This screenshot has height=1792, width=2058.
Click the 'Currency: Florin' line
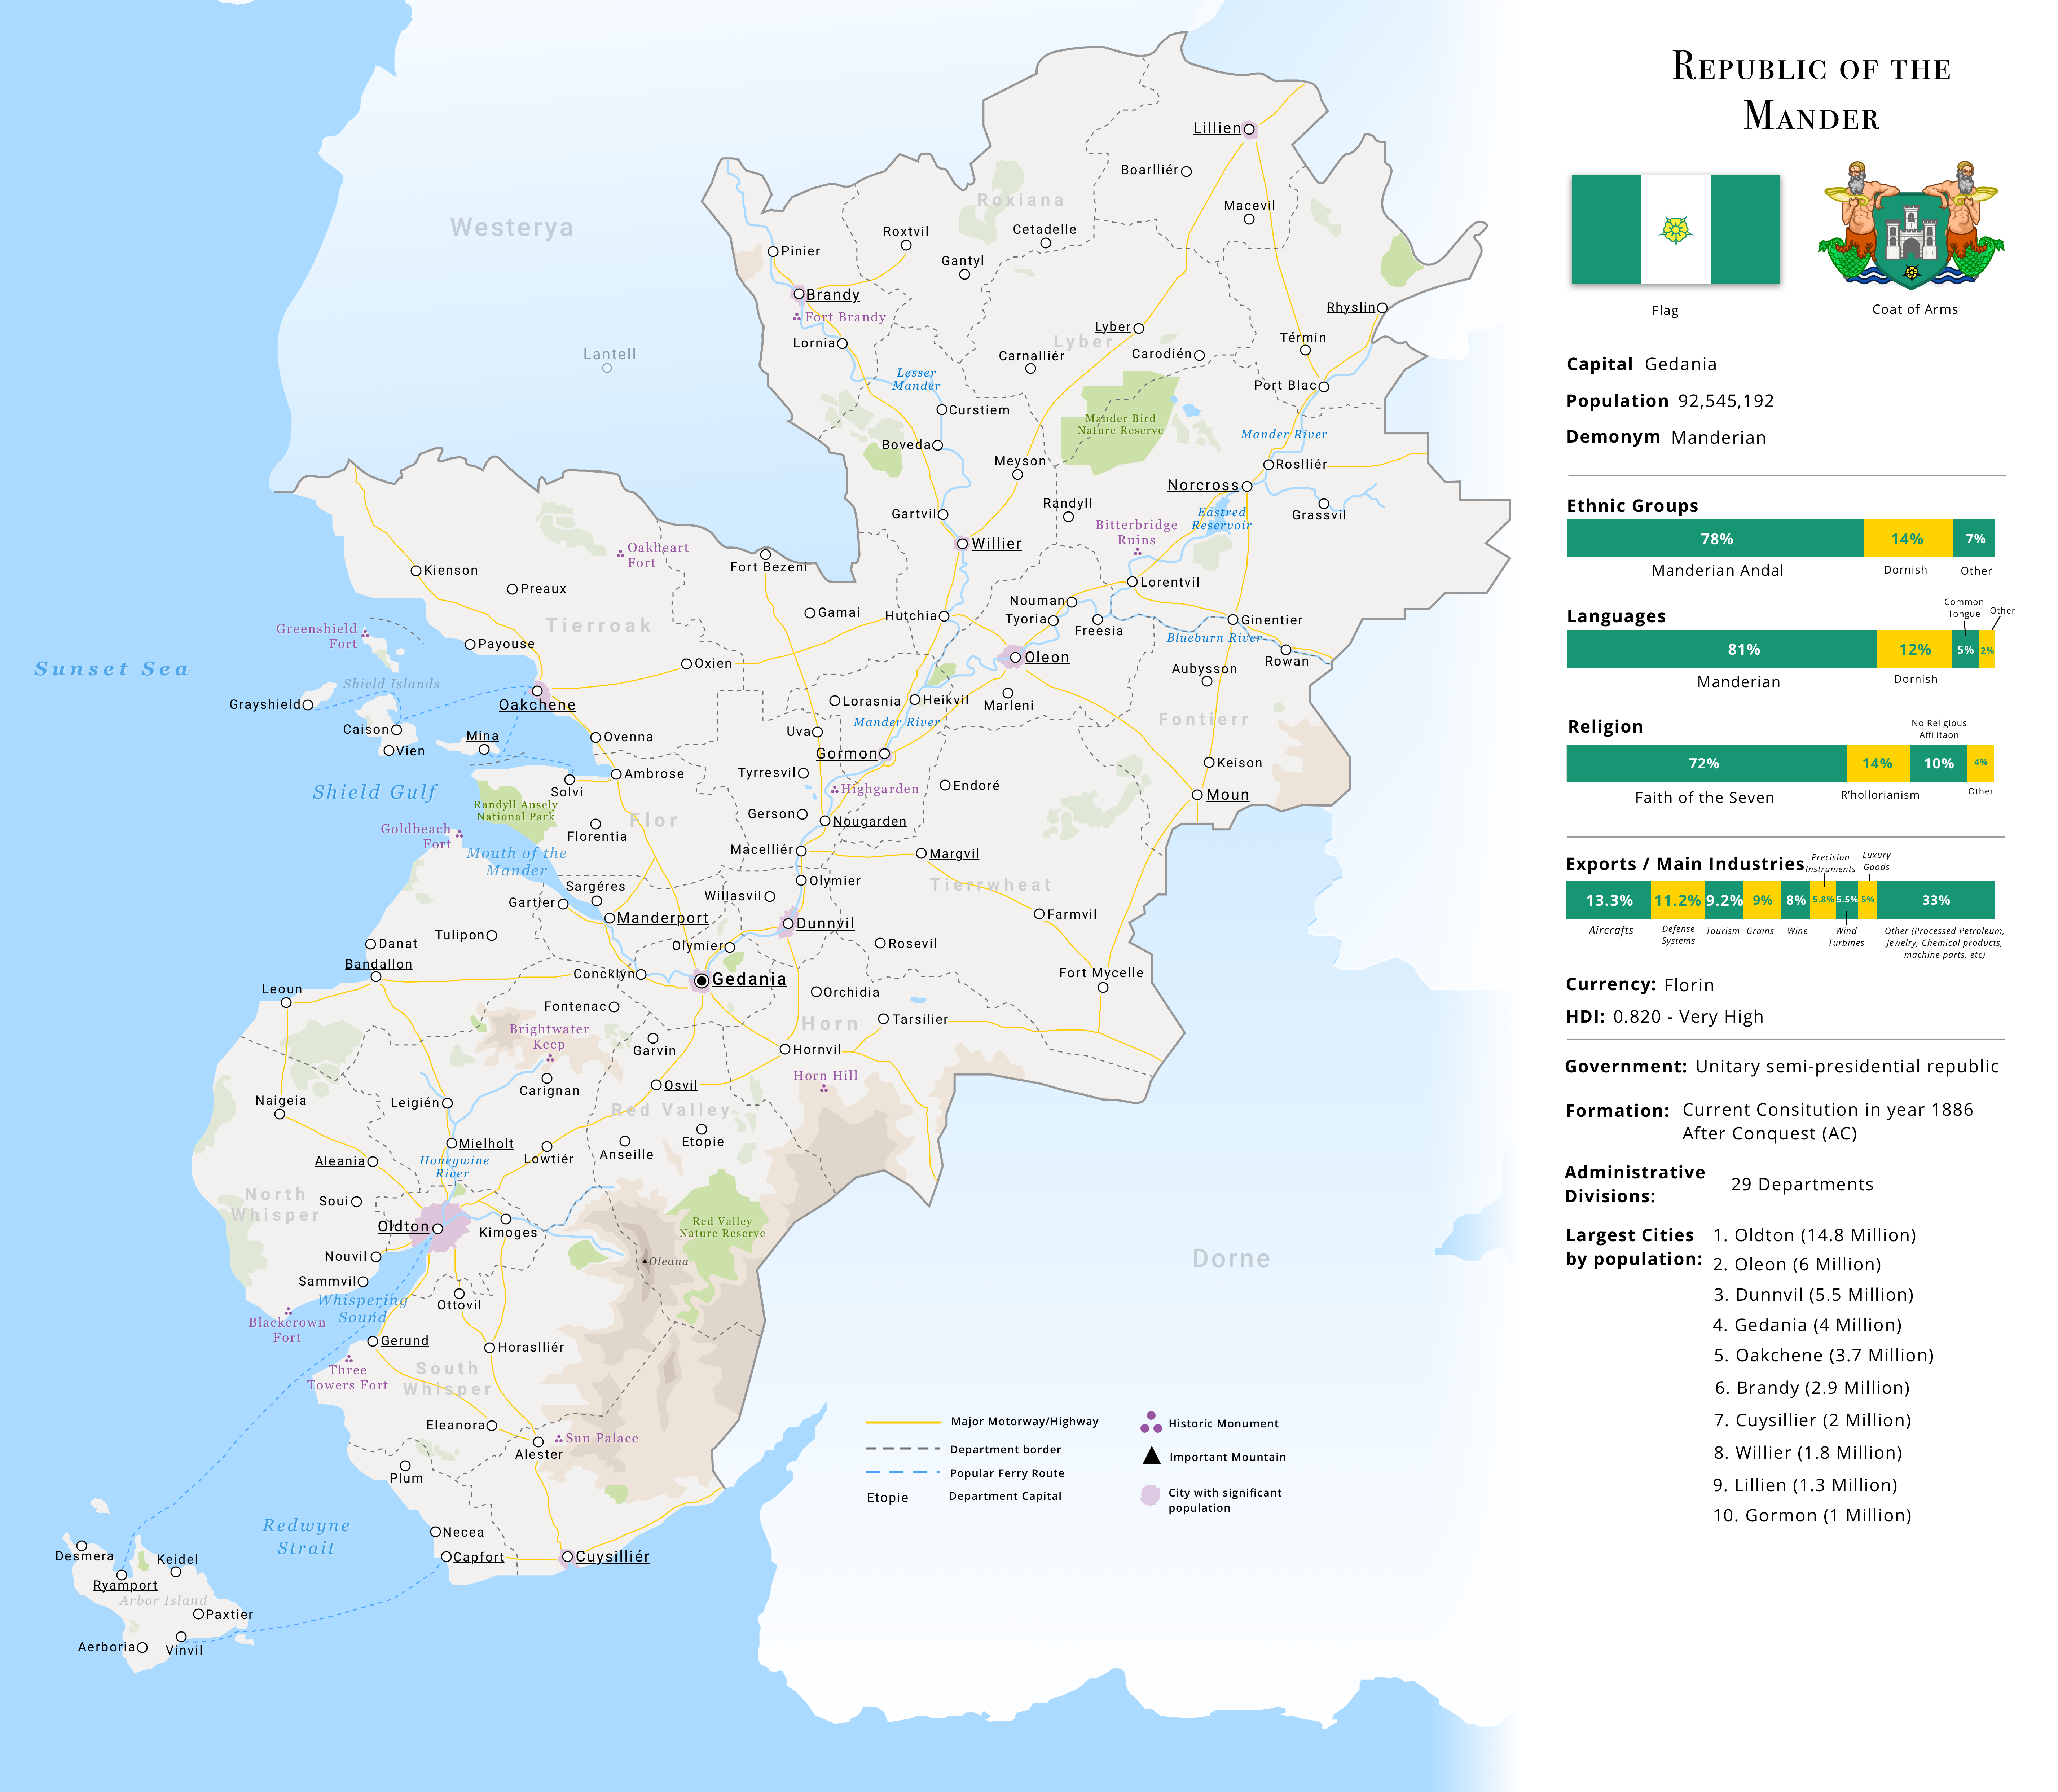pyautogui.click(x=1640, y=985)
